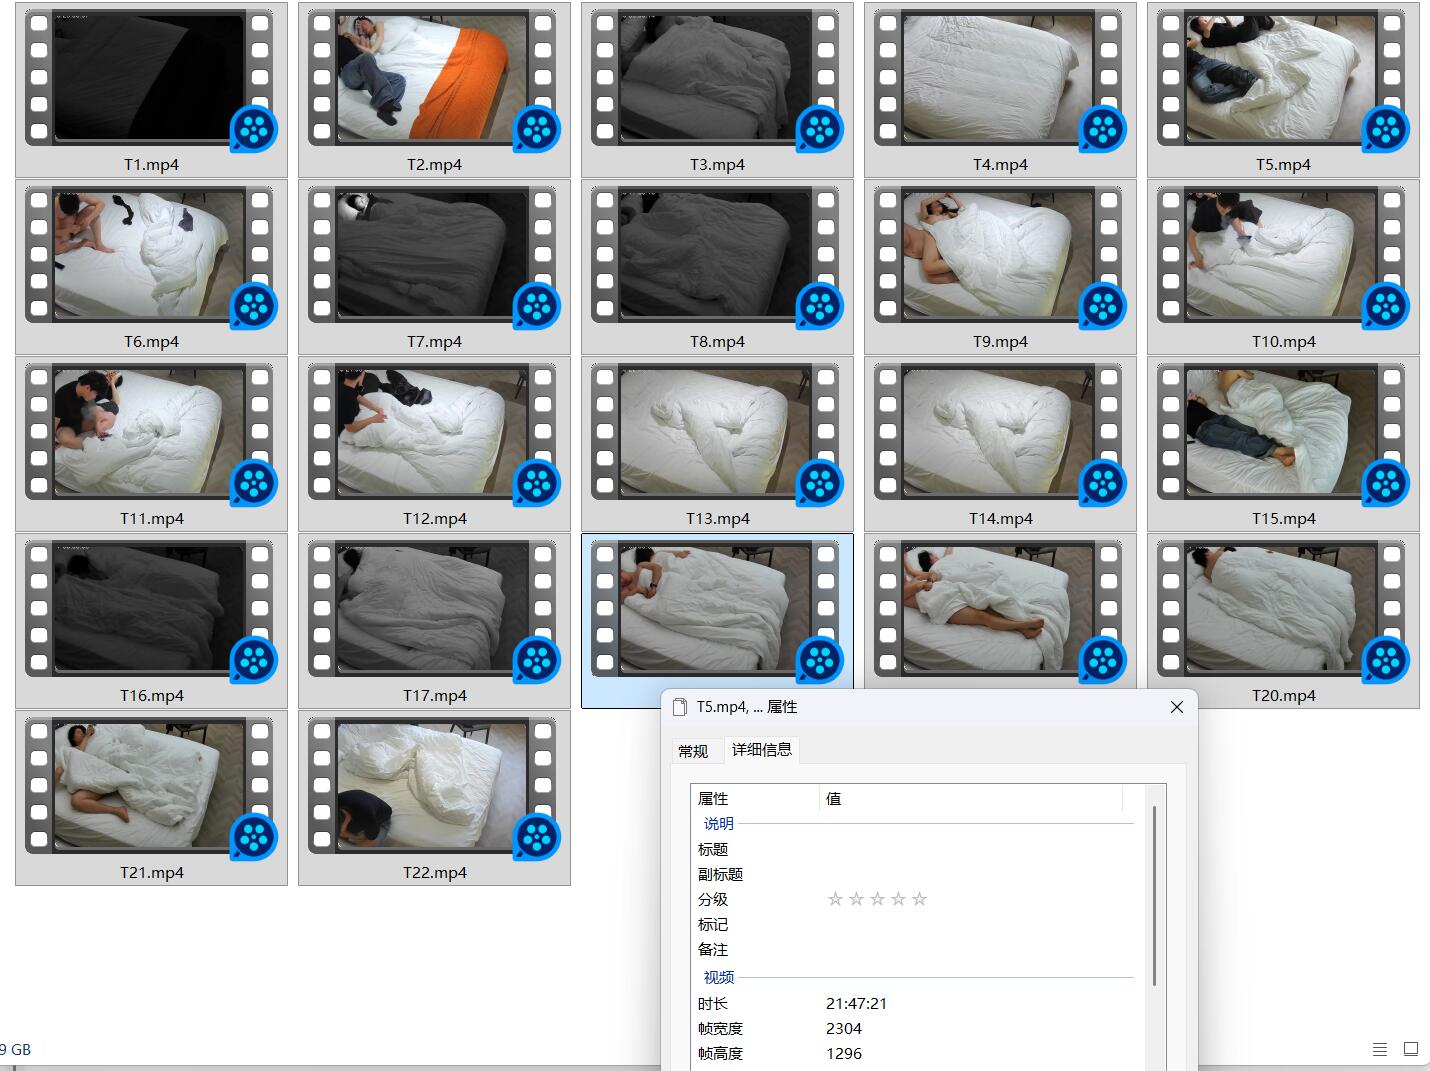Set rating to five stars
Image resolution: width=1430 pixels, height=1071 pixels.
(x=919, y=899)
